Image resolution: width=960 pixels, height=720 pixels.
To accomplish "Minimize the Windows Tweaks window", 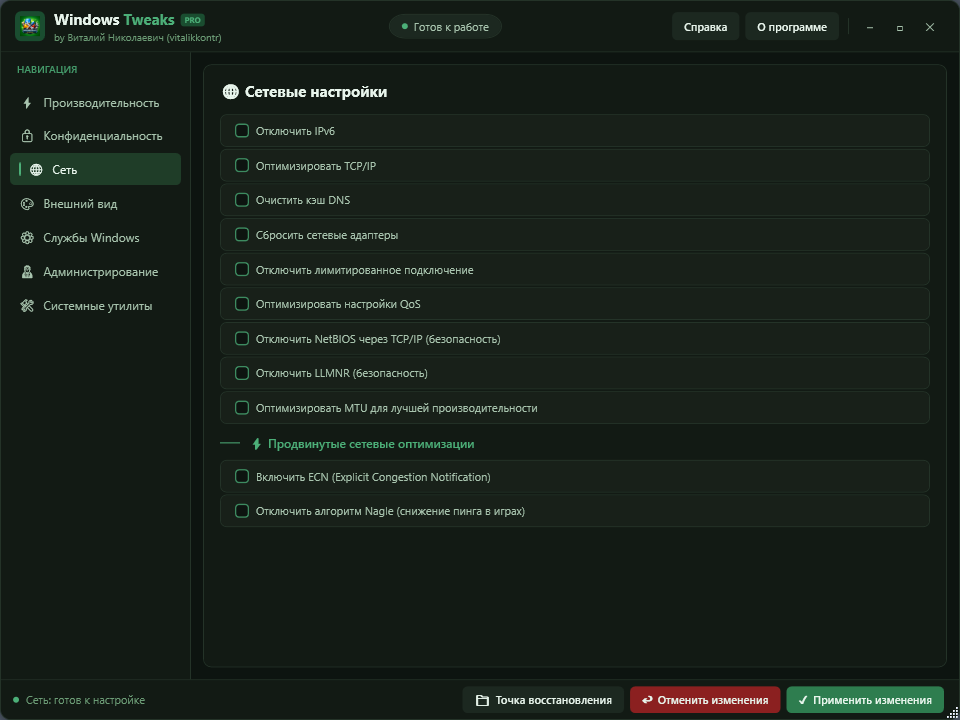I will point(870,28).
